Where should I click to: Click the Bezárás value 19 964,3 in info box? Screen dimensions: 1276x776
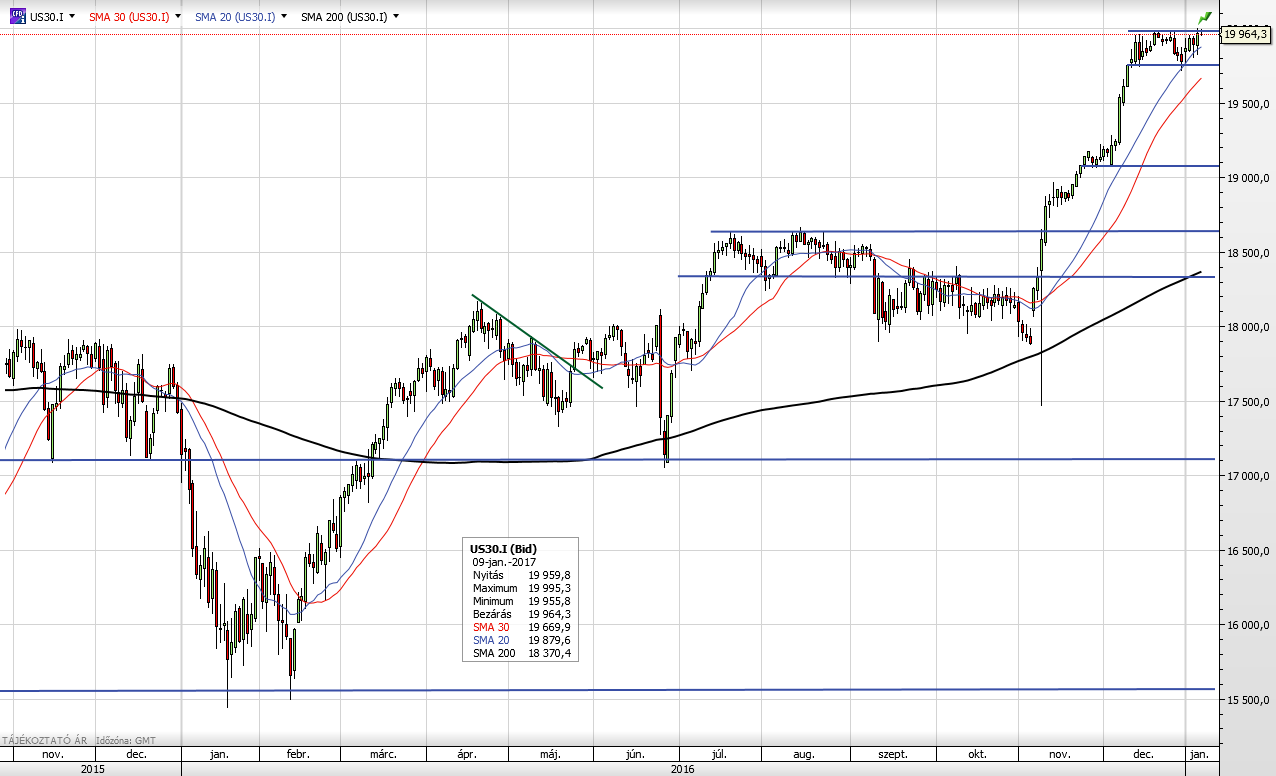(x=549, y=614)
